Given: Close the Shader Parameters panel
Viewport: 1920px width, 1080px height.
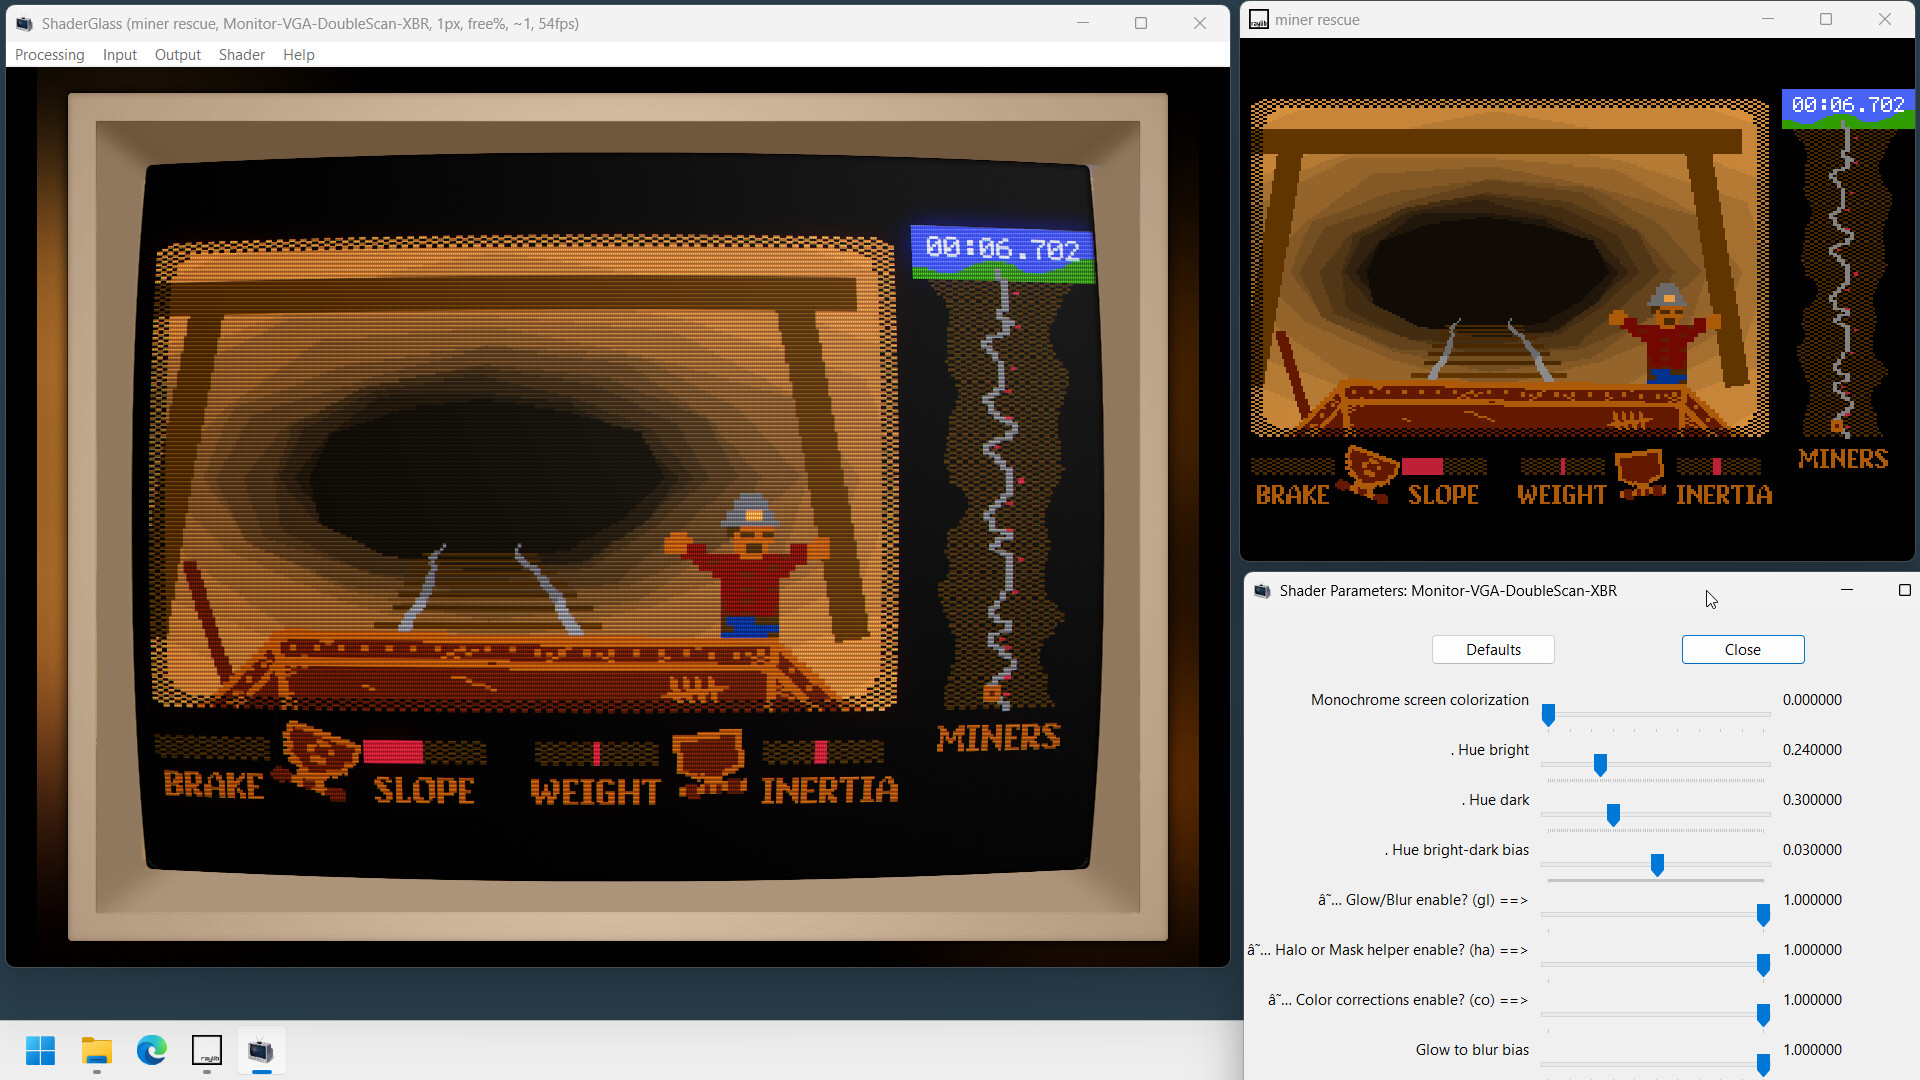Looking at the screenshot, I should tap(1742, 649).
